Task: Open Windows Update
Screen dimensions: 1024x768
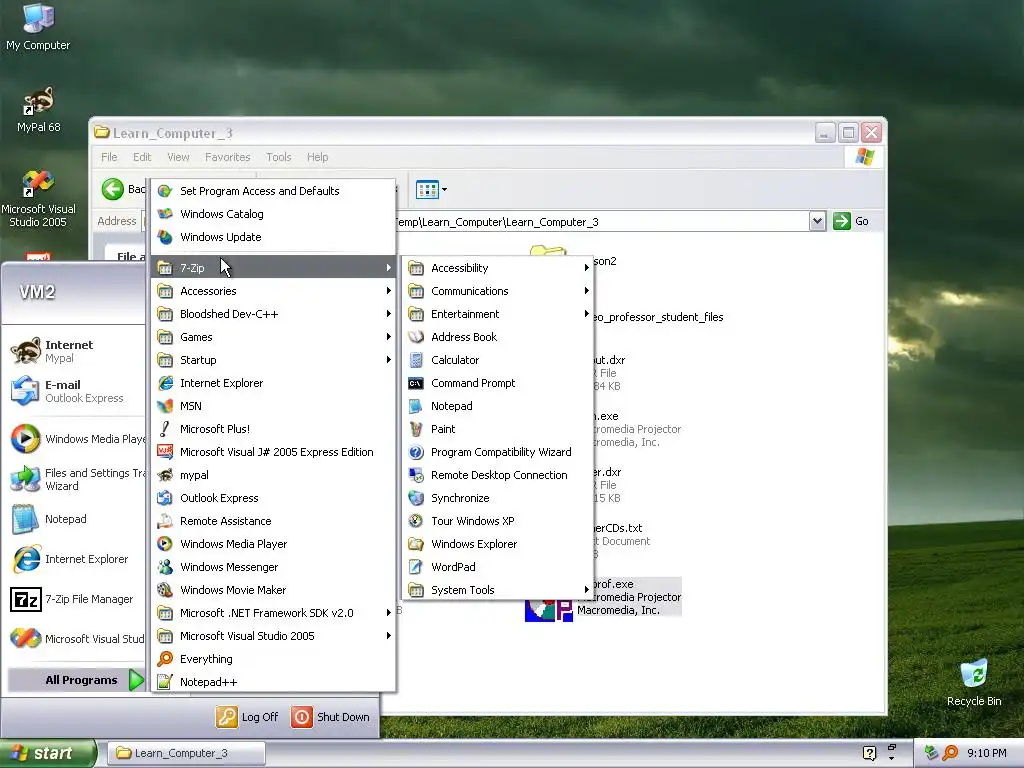Action: (274, 237)
